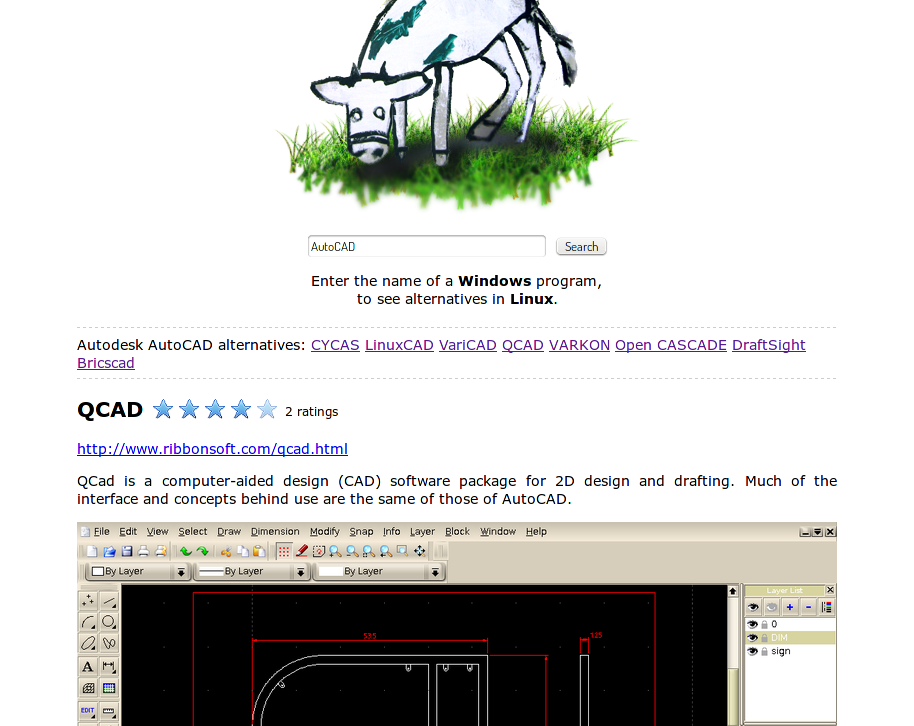Open the line type By Layer dropdown
Viewport: 914px width, 726px height.
pos(379,571)
